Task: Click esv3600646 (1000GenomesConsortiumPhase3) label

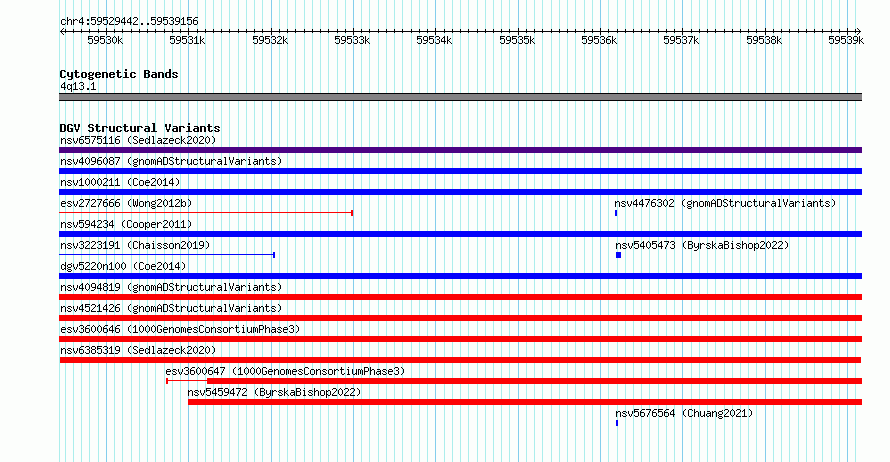Action: point(180,329)
